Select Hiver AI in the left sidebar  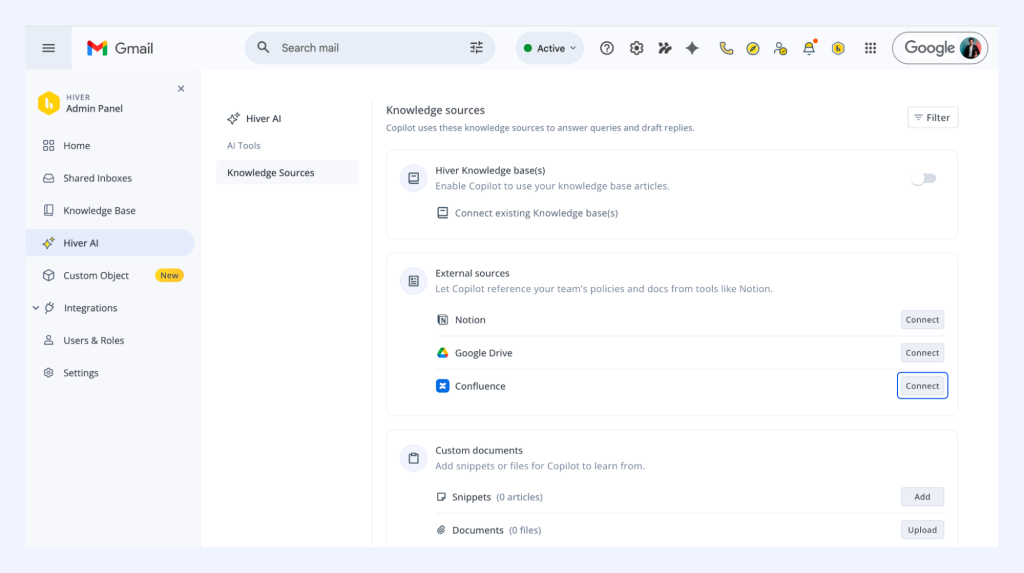tap(110, 242)
